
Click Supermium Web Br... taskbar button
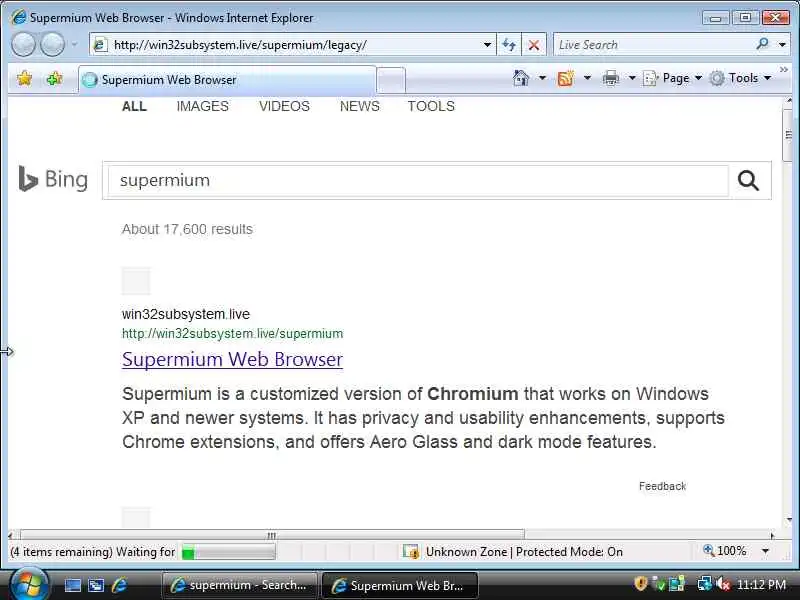point(399,585)
